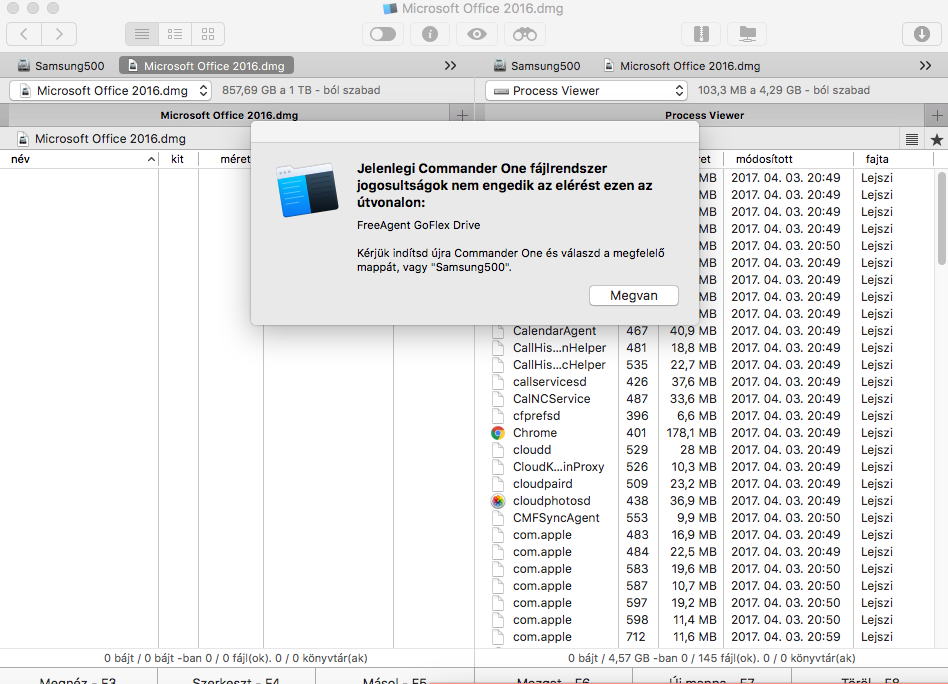Click the Chrome app icon in list
Viewport: 948px width, 684px height.
coord(498,433)
